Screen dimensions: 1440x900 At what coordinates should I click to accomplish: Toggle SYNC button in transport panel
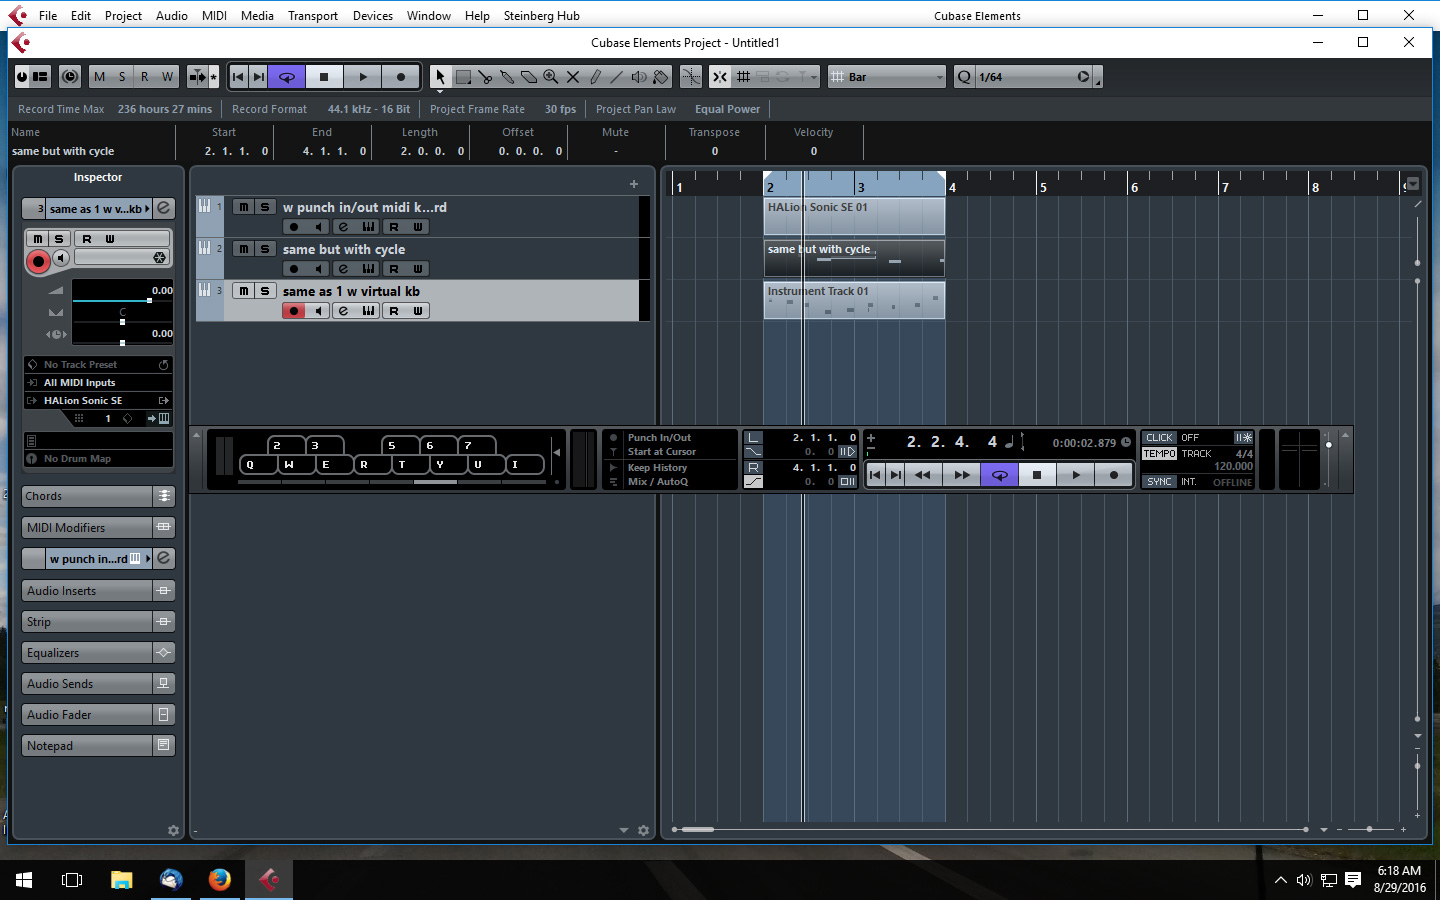tap(1159, 482)
